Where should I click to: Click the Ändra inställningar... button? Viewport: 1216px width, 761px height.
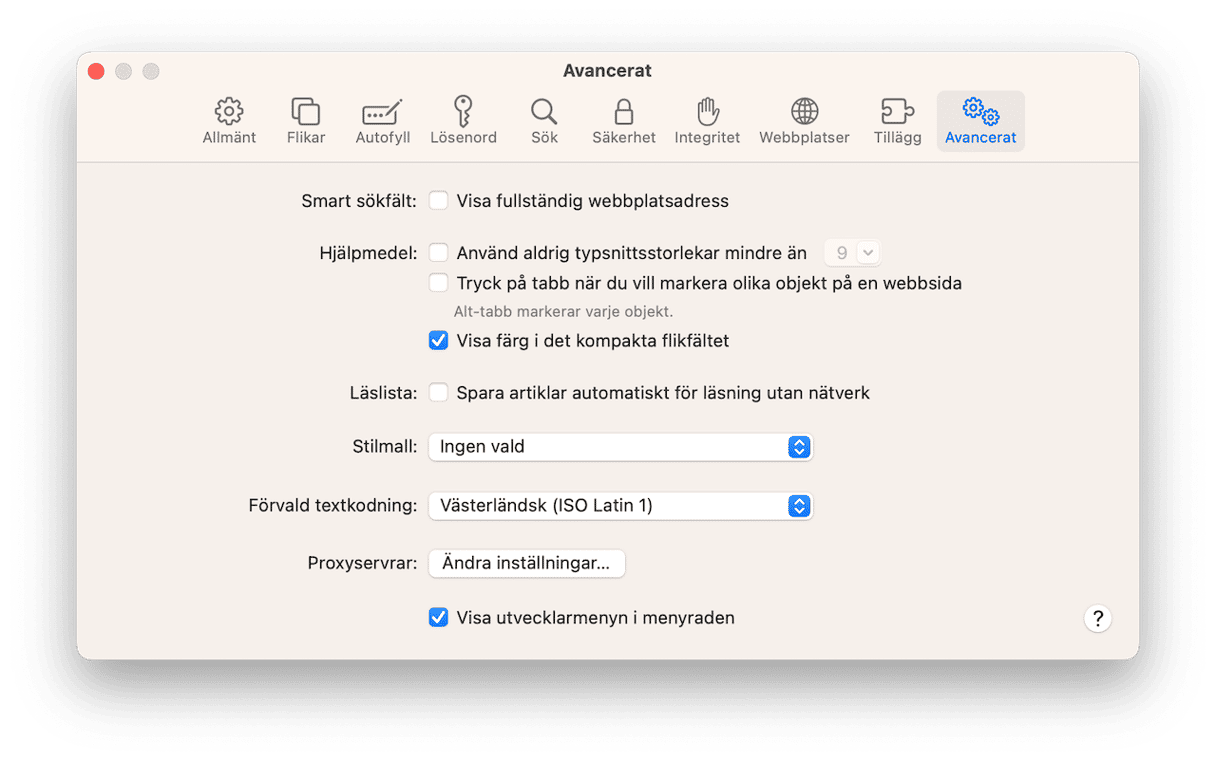pyautogui.click(x=526, y=564)
